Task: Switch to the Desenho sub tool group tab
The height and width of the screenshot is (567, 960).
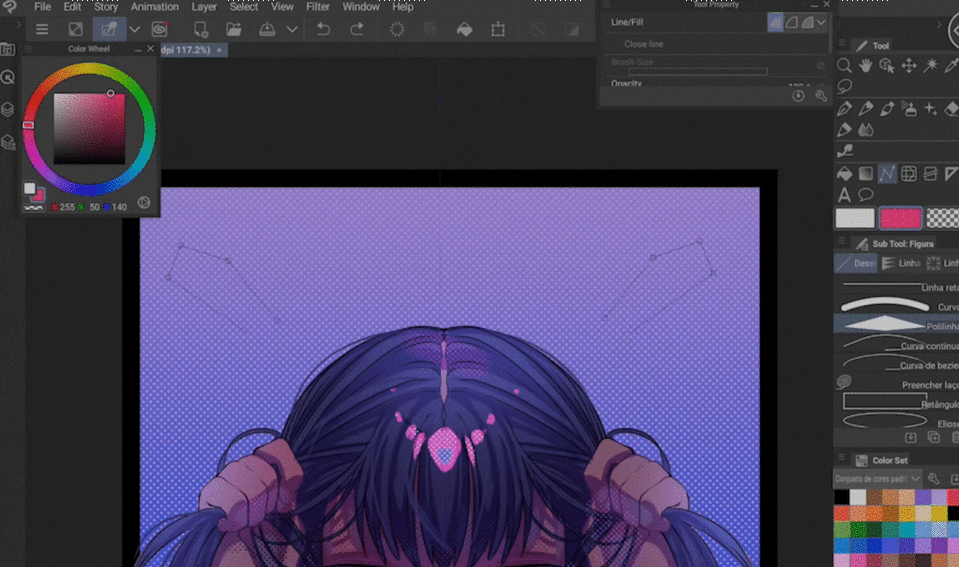Action: coord(856,263)
